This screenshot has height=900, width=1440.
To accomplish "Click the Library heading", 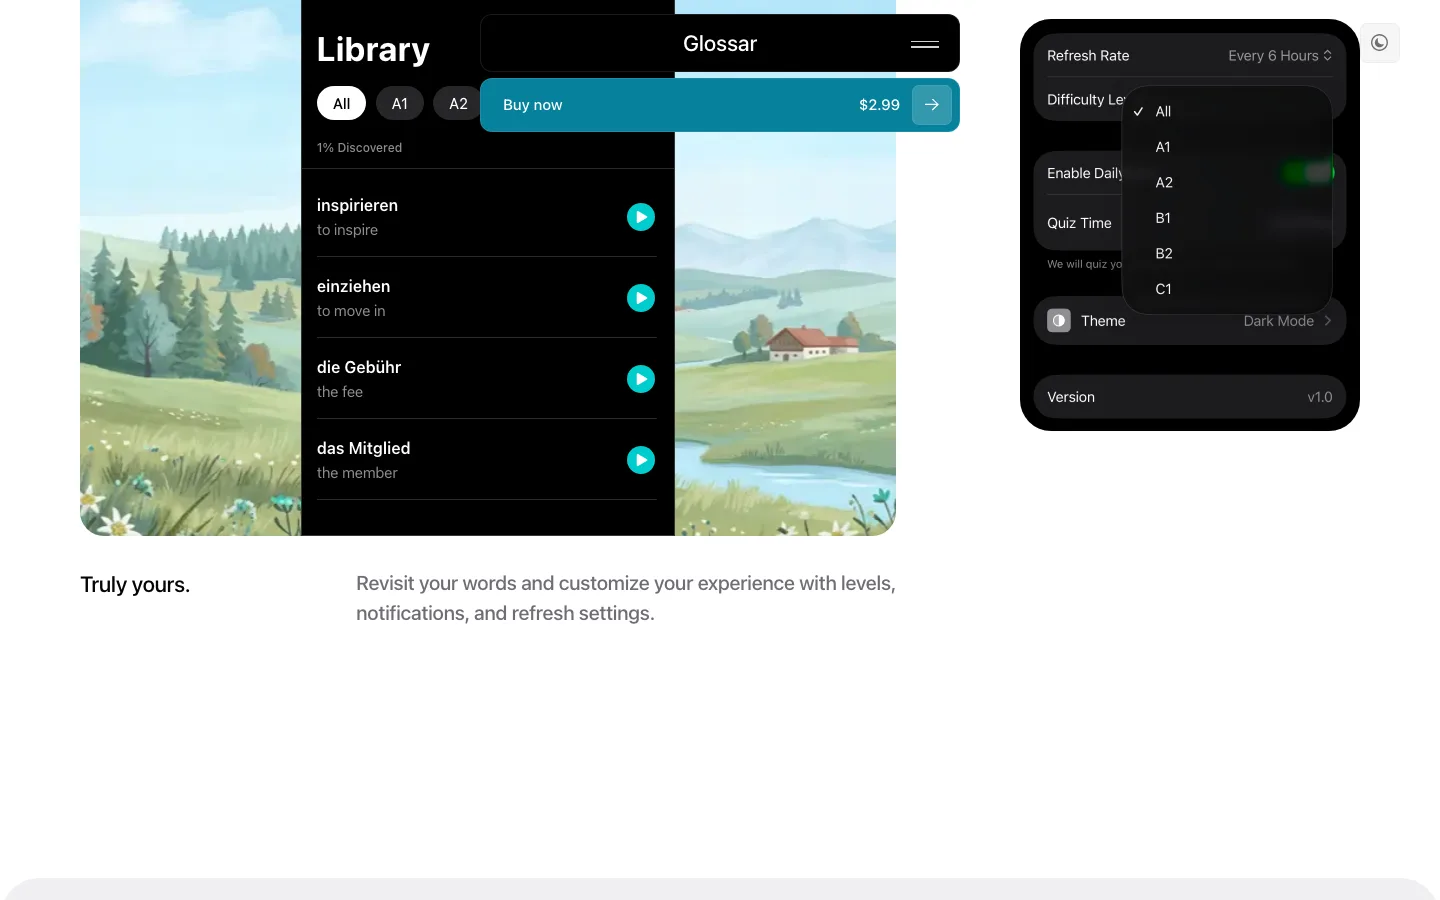I will (373, 49).
